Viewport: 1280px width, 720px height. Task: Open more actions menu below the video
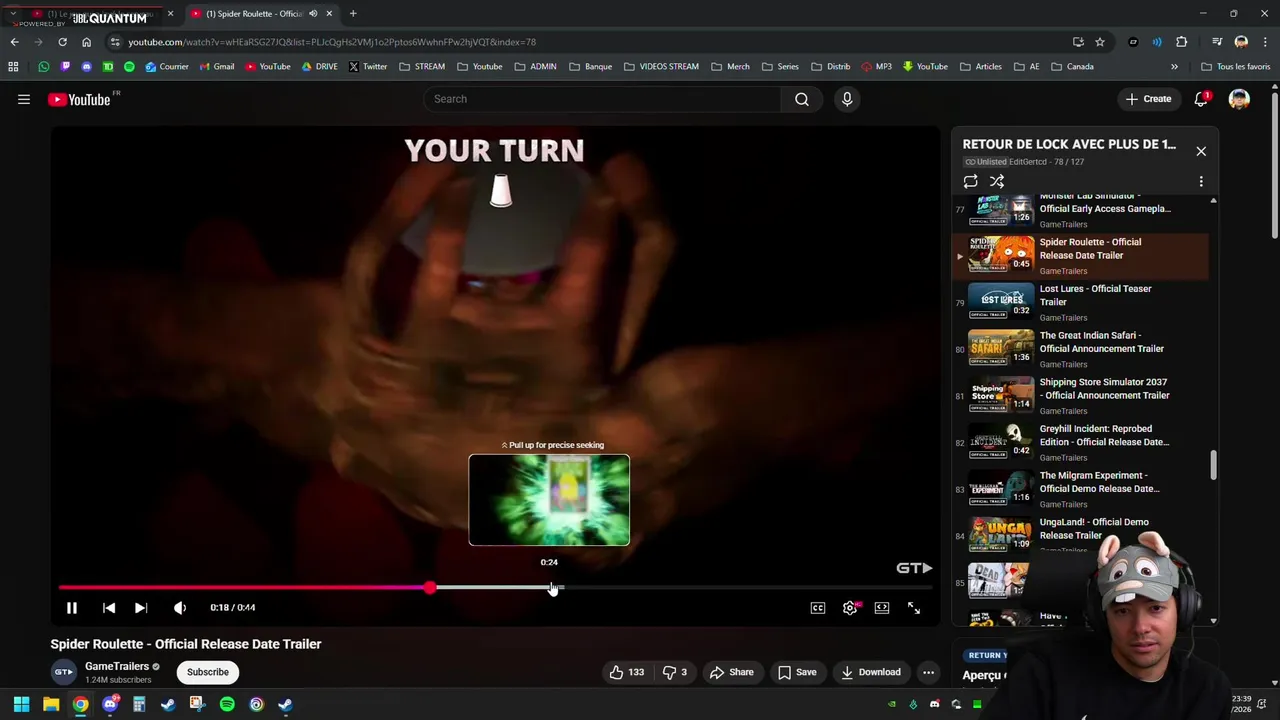(928, 672)
